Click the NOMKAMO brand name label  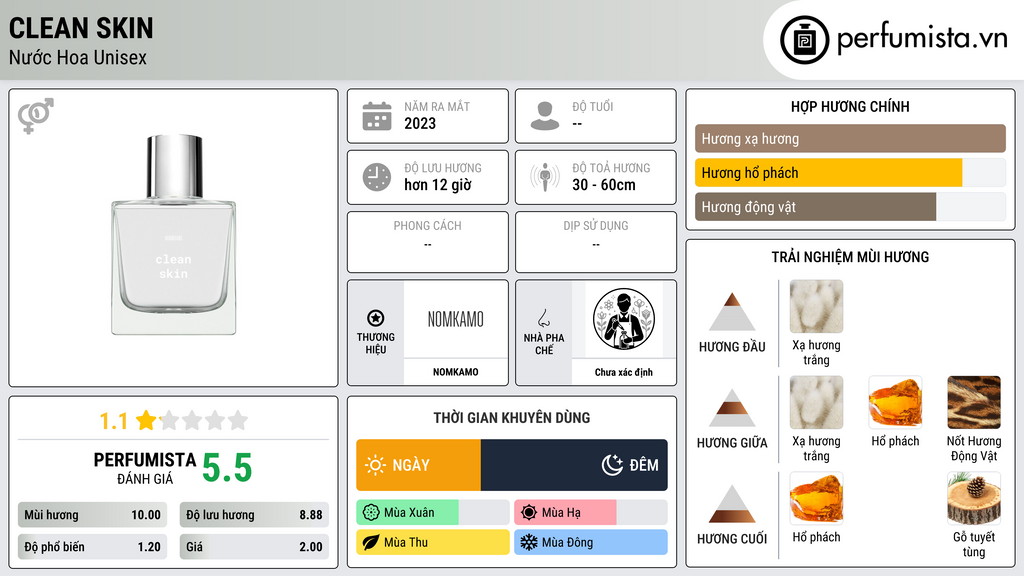[456, 372]
